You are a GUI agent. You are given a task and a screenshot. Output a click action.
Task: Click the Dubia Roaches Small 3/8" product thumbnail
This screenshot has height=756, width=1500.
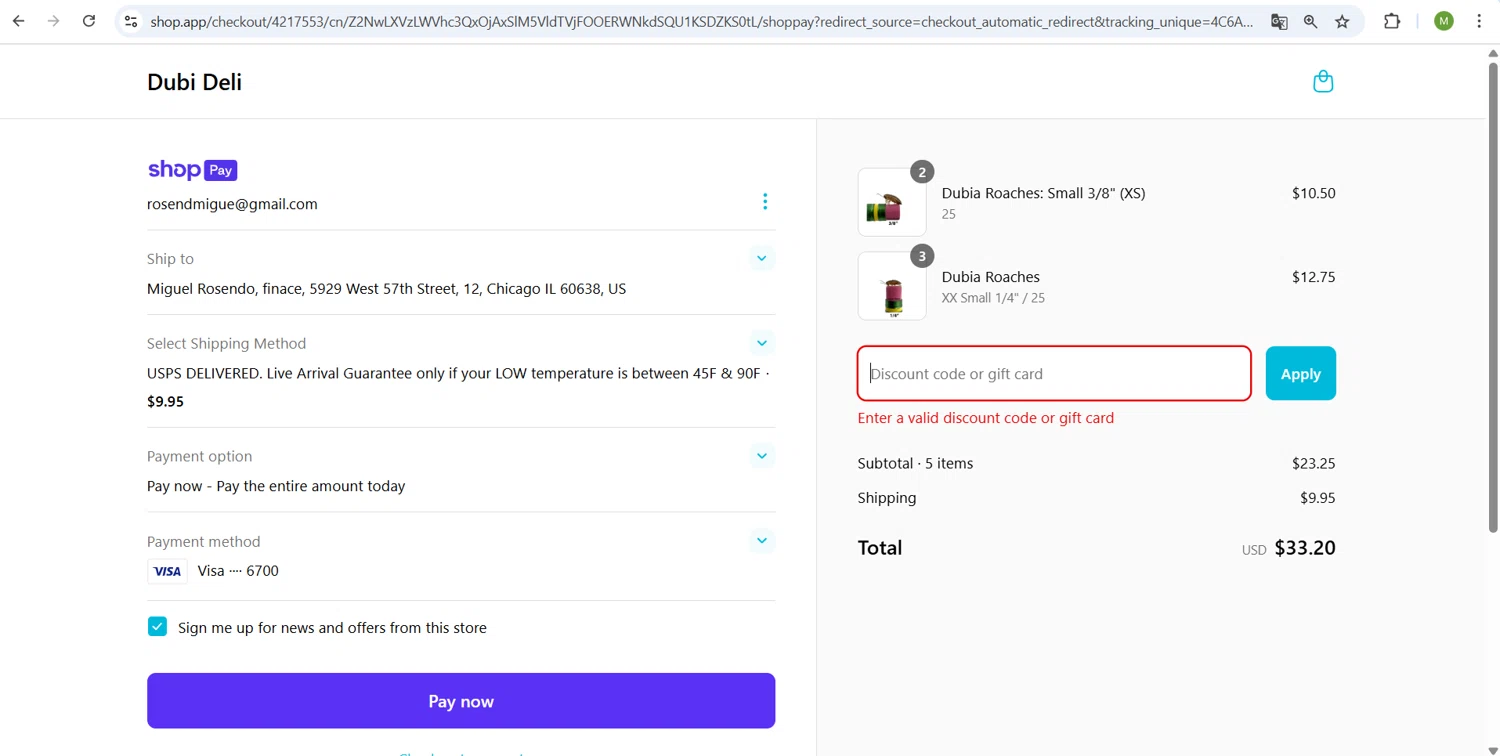pos(892,203)
